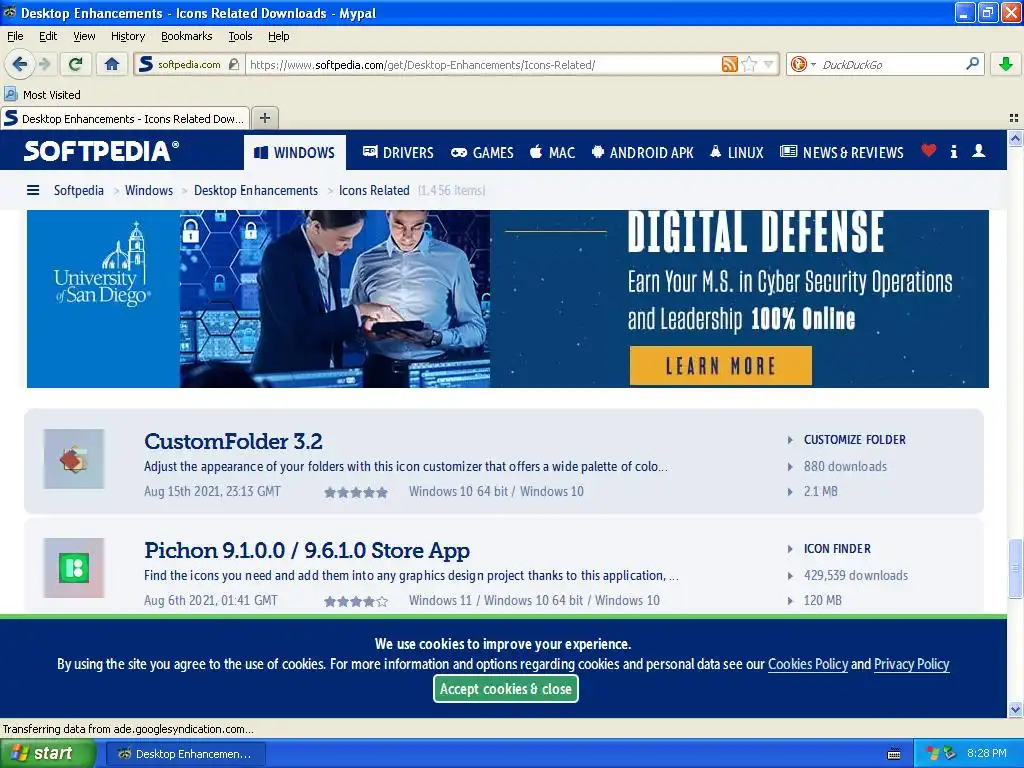Go to the LINUX section
Viewport: 1024px width, 768px height.
pyautogui.click(x=736, y=152)
